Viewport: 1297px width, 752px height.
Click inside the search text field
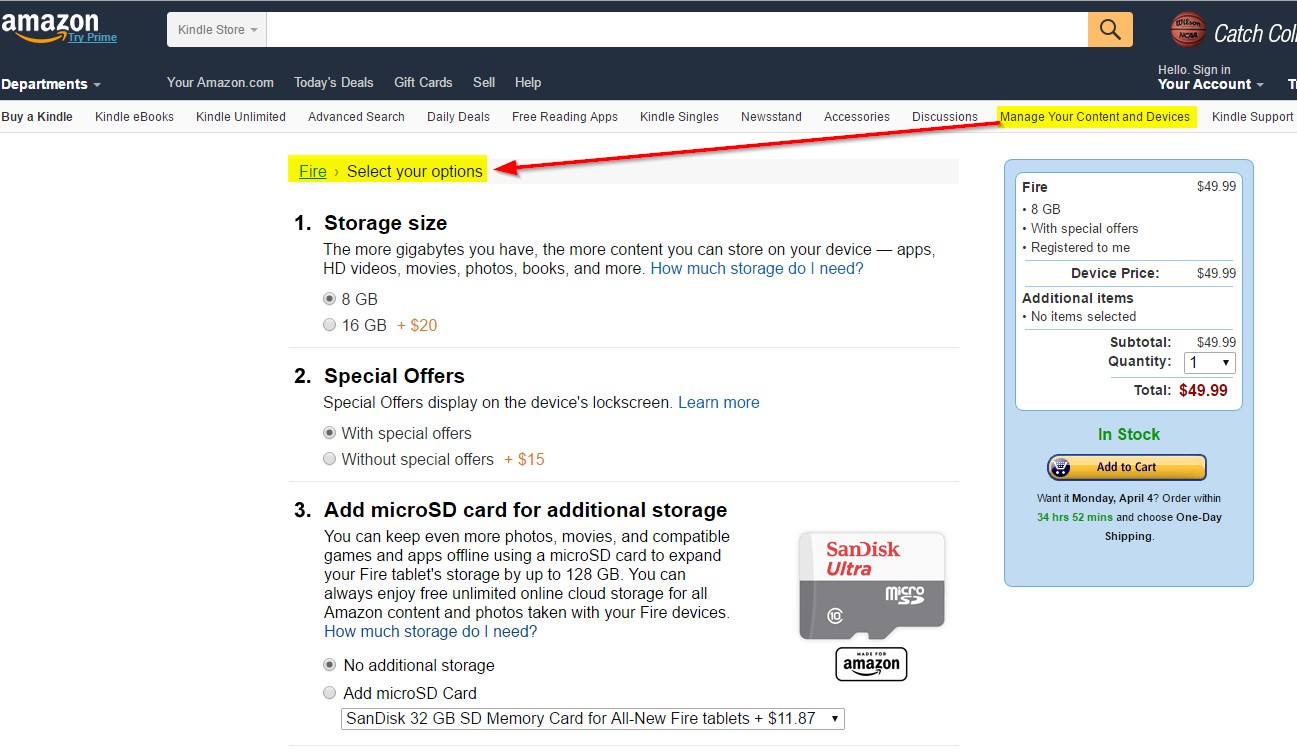[x=677, y=30]
